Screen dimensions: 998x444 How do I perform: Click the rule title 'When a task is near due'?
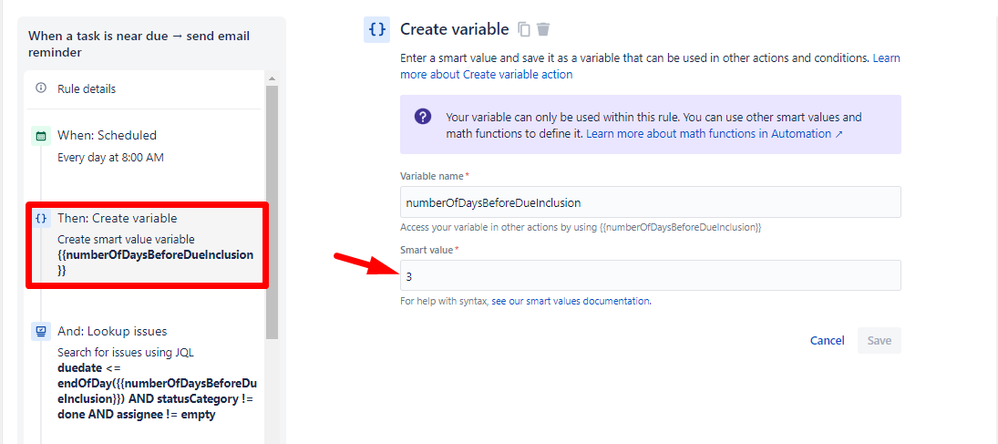139,44
